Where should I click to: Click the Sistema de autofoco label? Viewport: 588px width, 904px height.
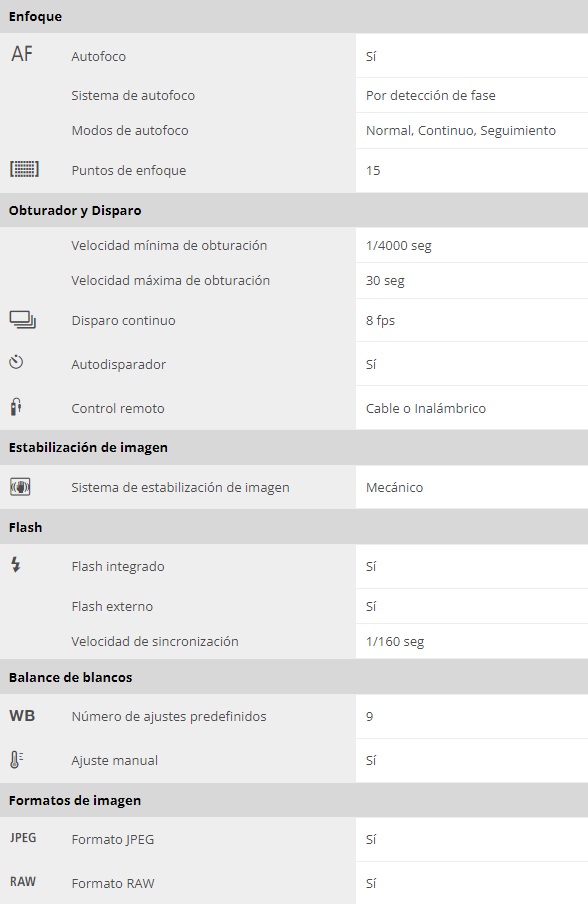(133, 95)
